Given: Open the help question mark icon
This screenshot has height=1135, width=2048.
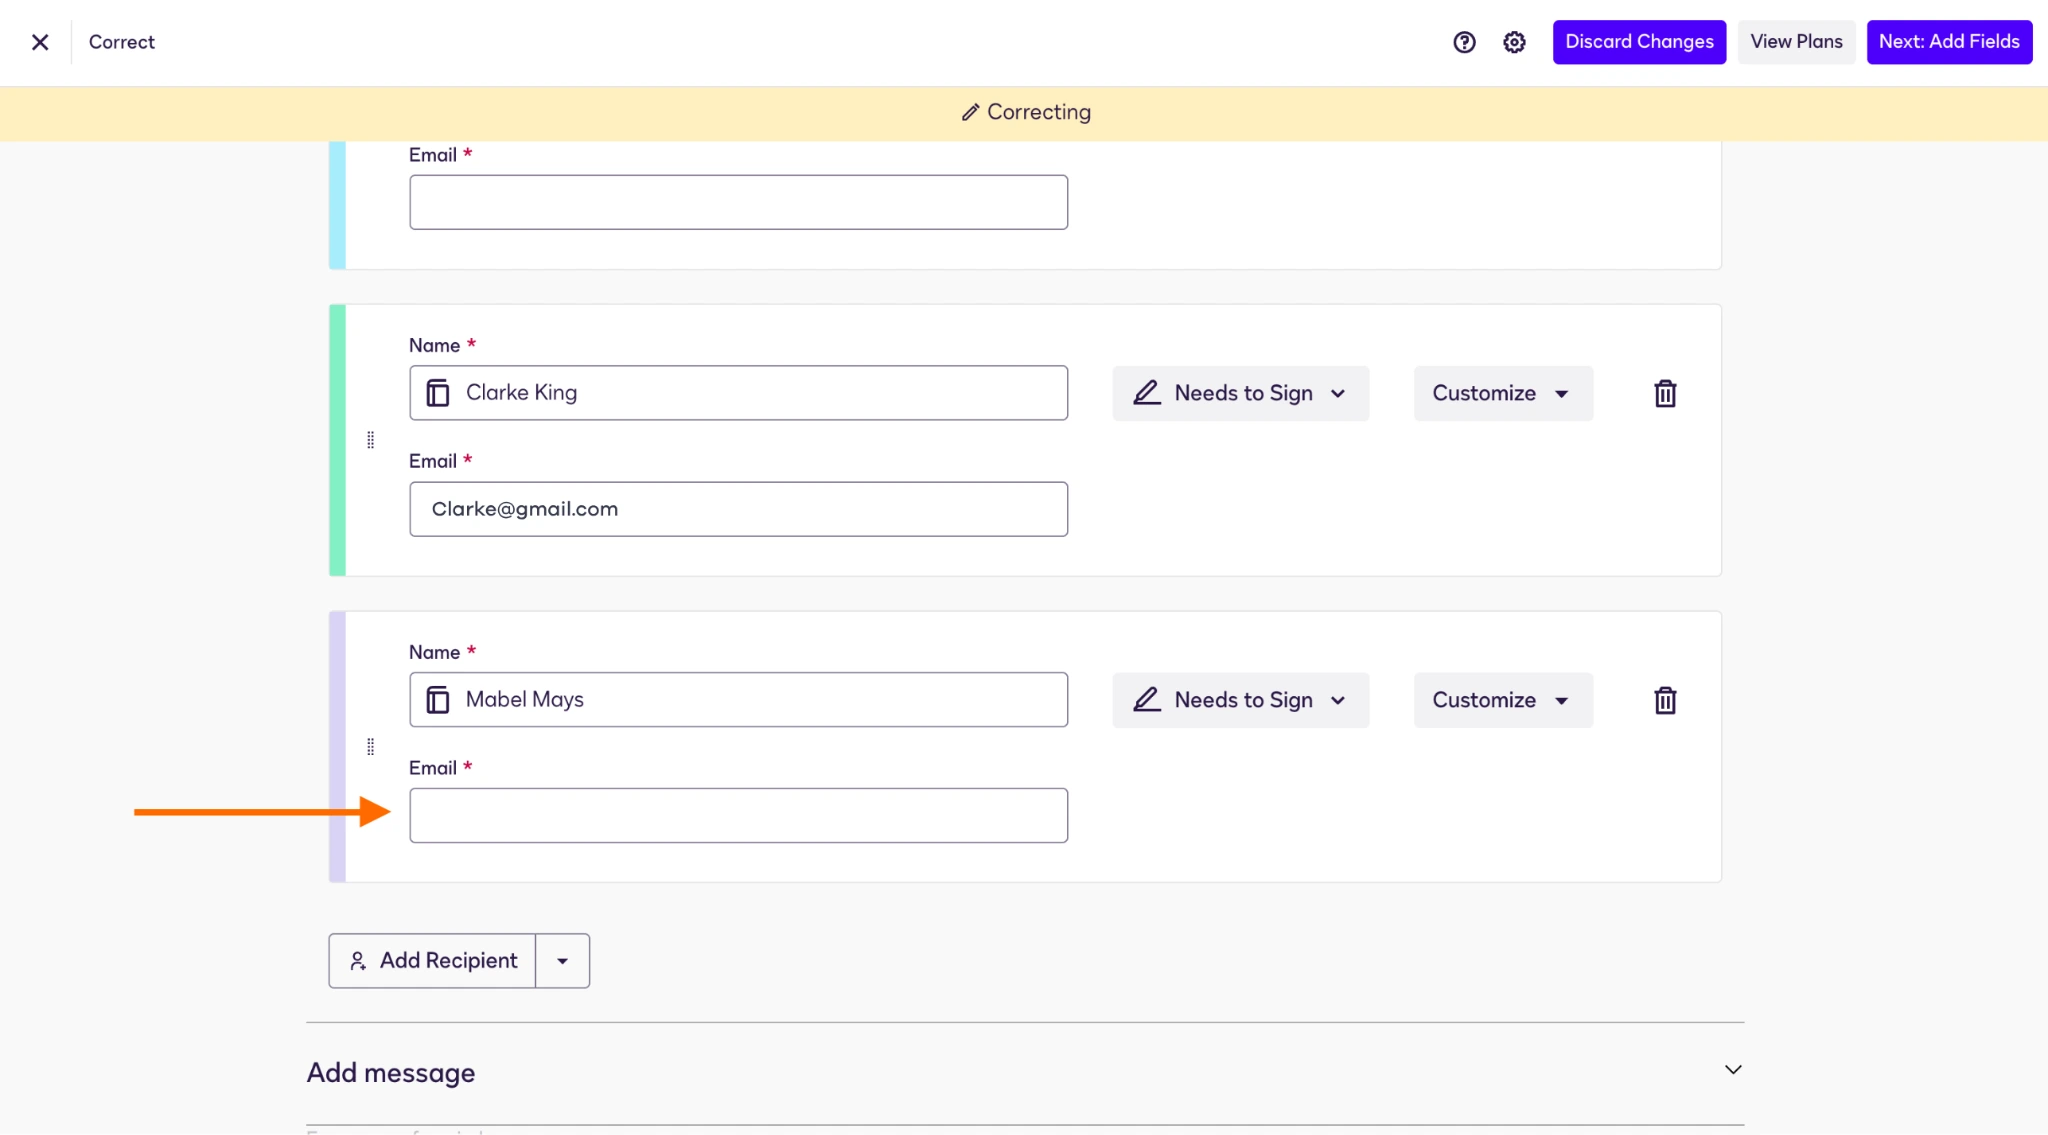Looking at the screenshot, I should coord(1464,42).
